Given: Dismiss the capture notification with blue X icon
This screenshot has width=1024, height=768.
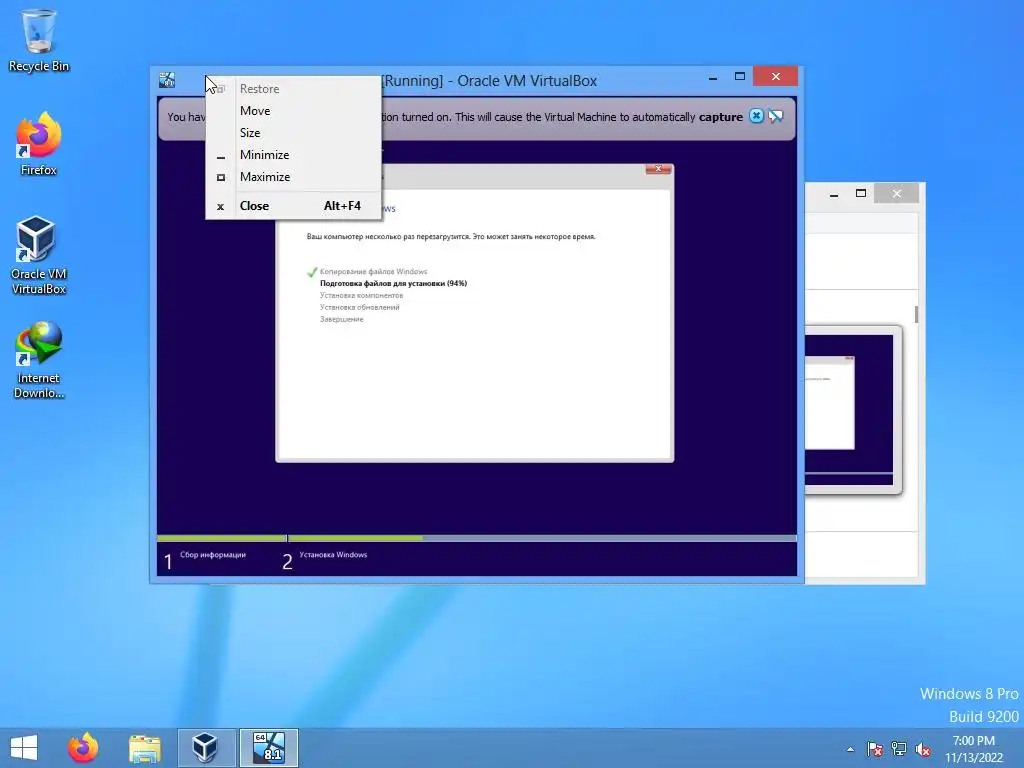Looking at the screenshot, I should click(756, 116).
